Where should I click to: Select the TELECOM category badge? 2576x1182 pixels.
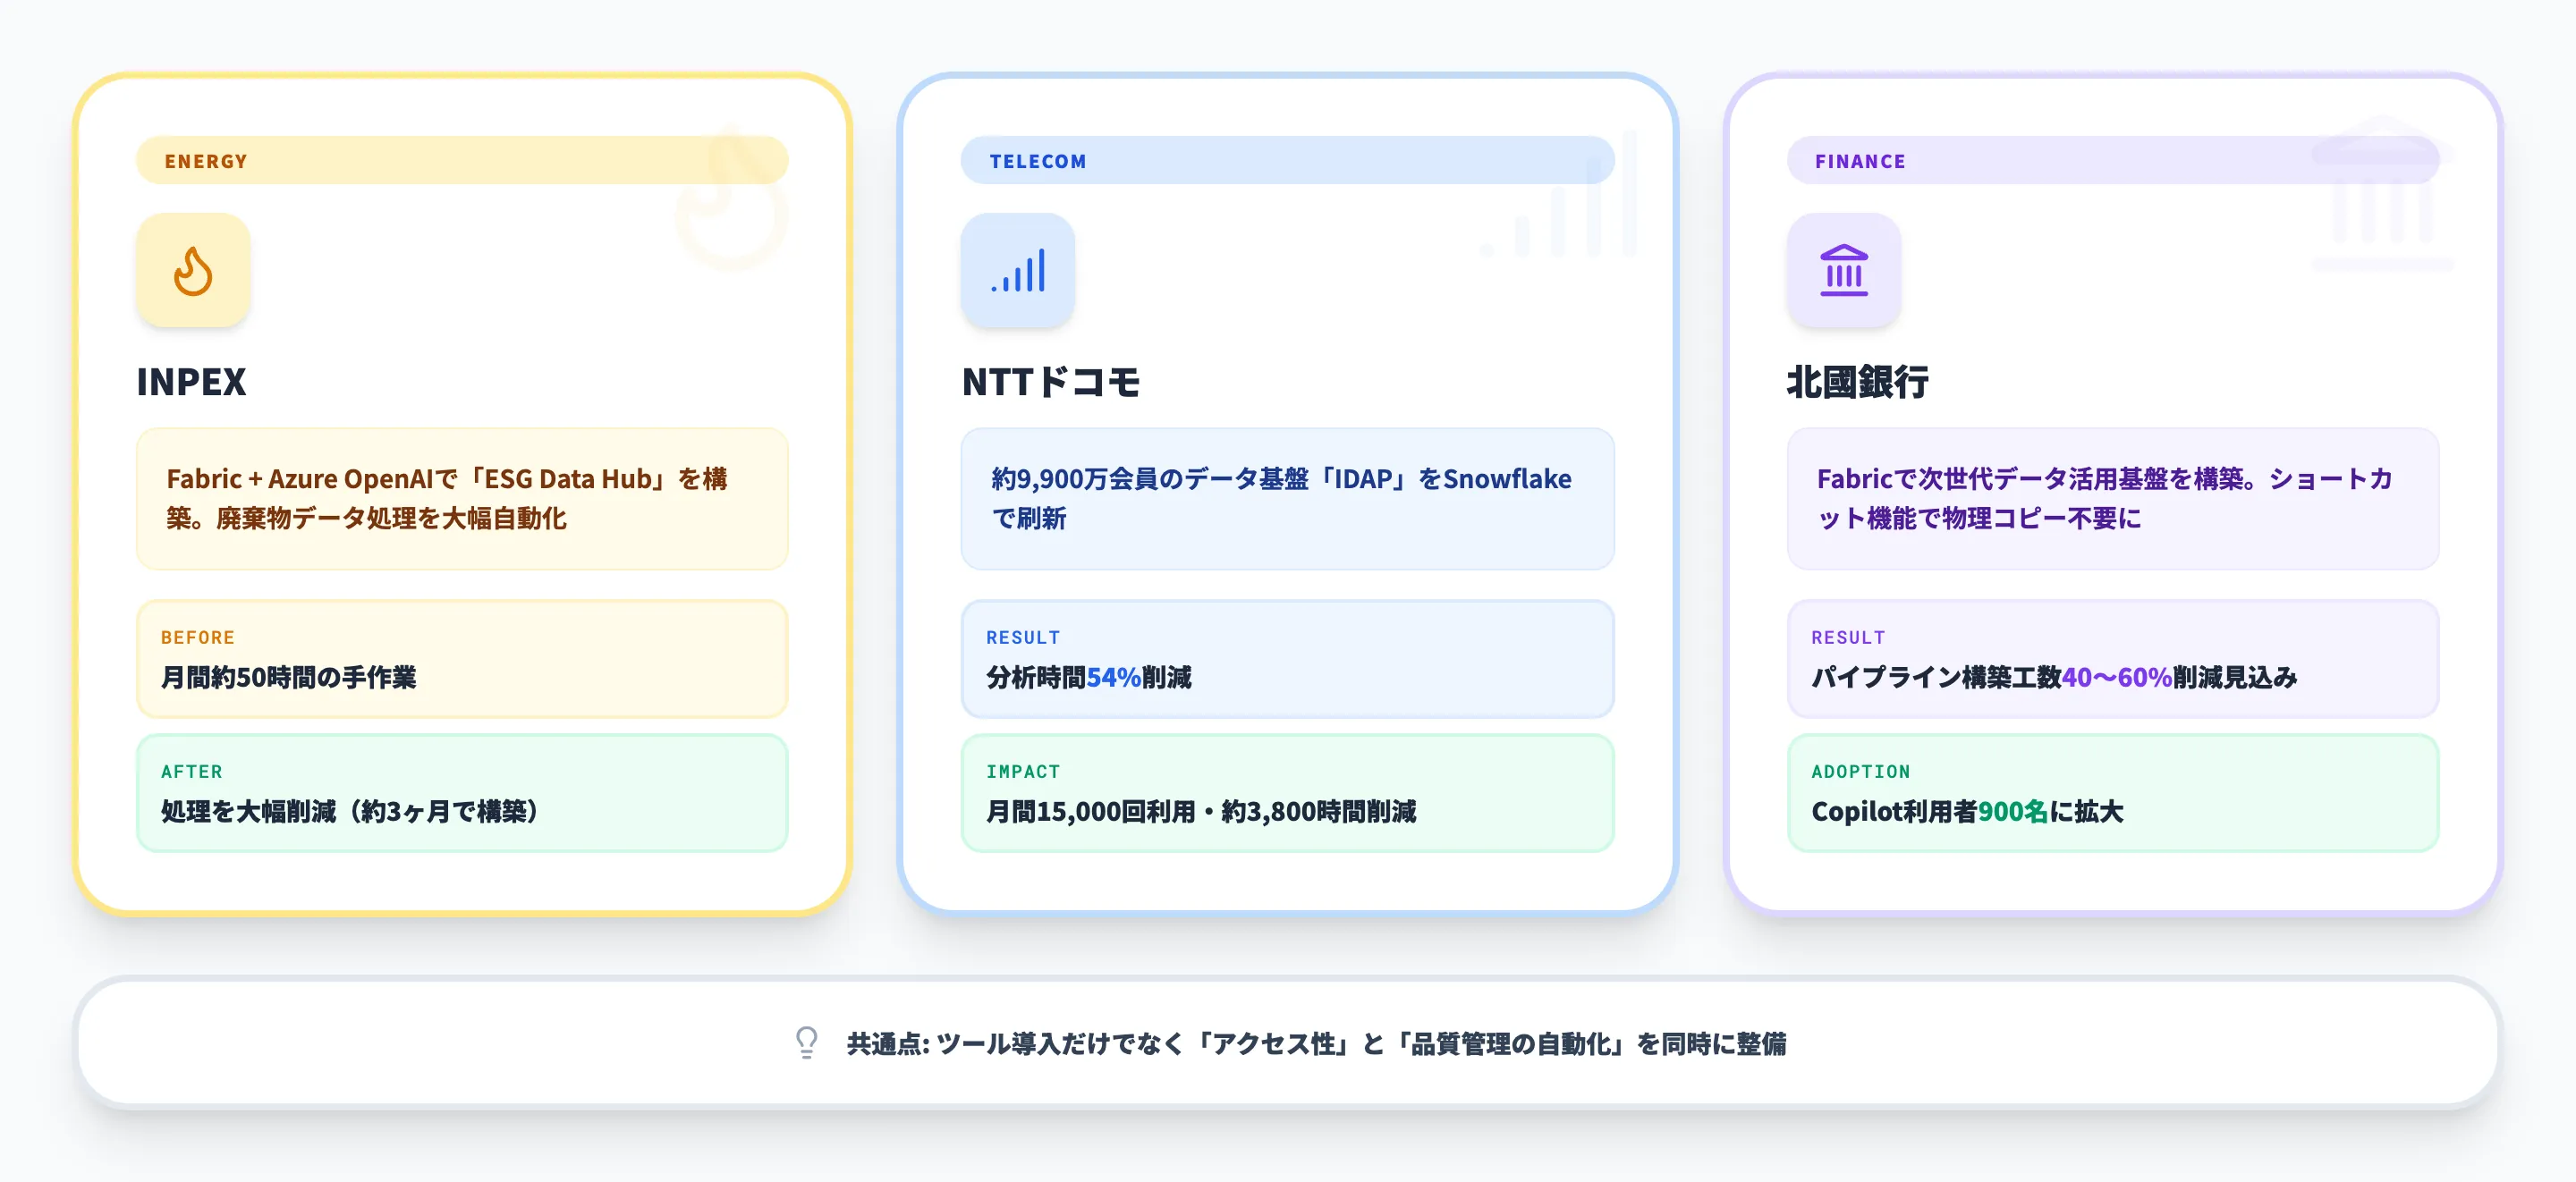[1037, 160]
